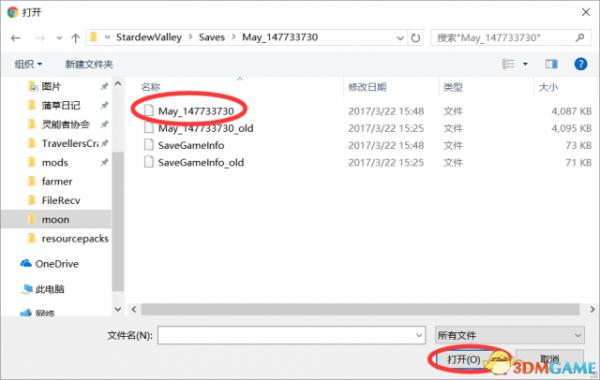Expand the file name history dropdown
This screenshot has width=600, height=380.
click(x=419, y=336)
